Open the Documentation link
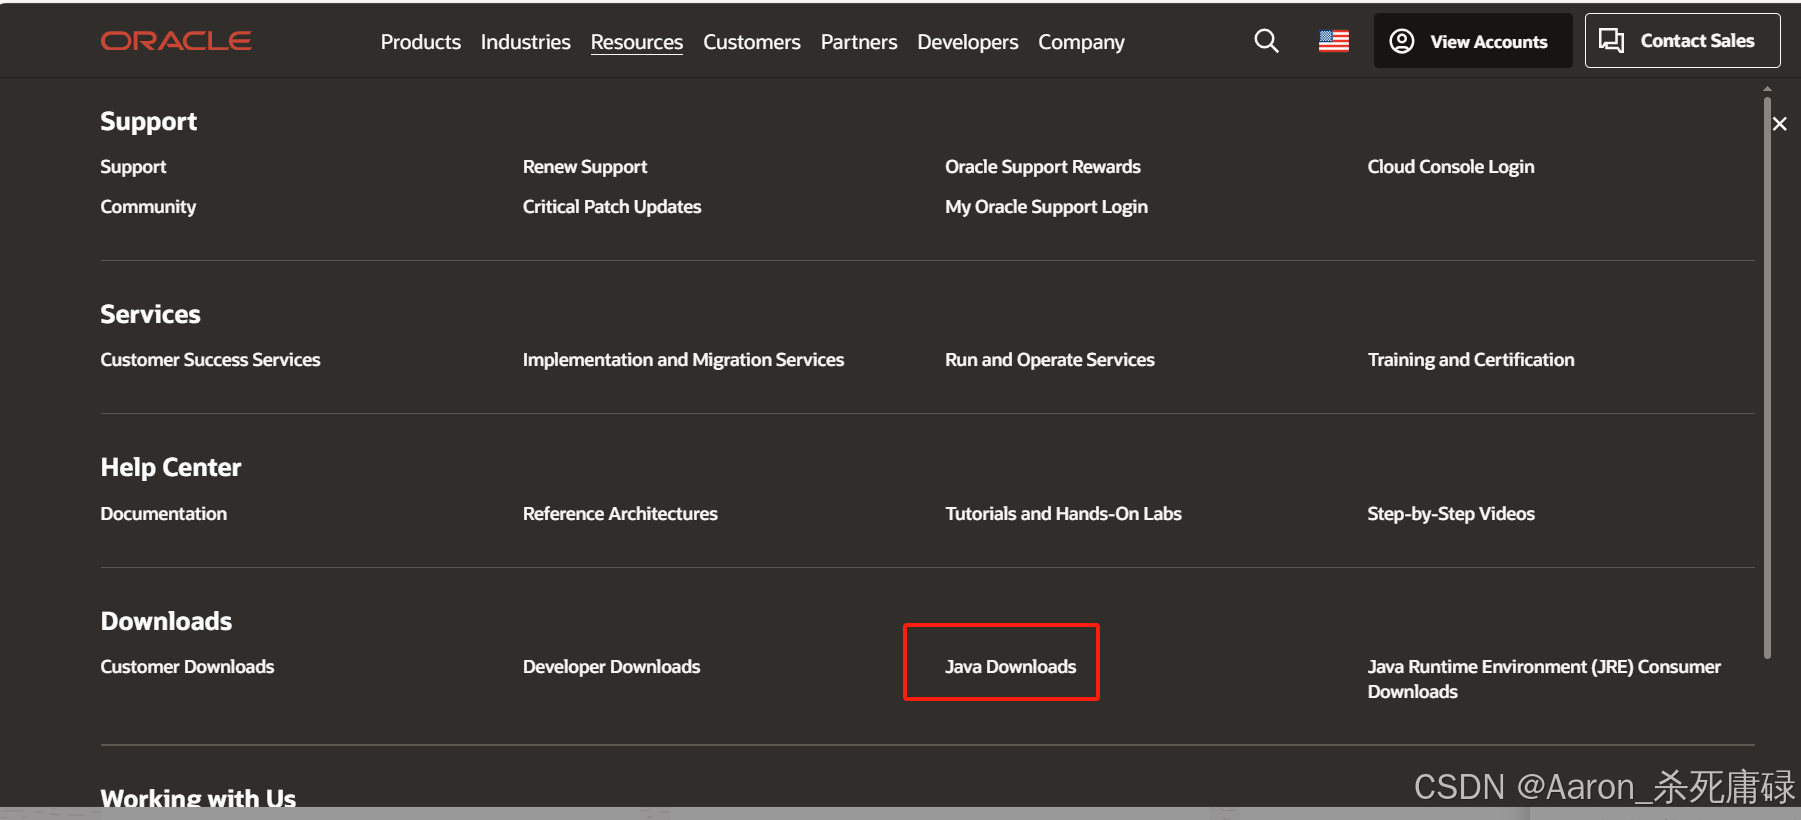Screen dimensions: 1801x820 [164, 514]
